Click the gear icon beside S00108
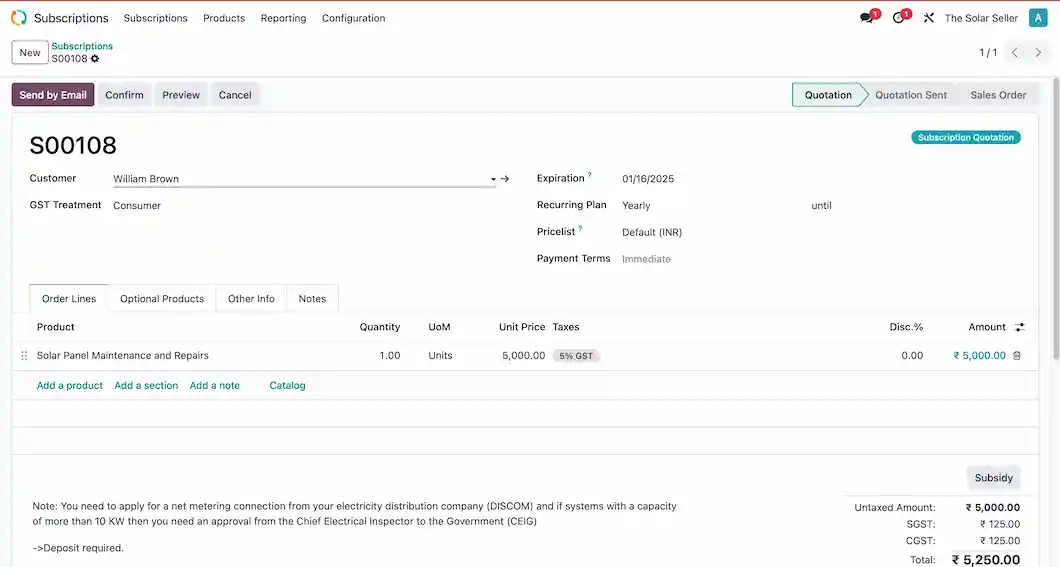This screenshot has height=567, width=1060. 95,59
